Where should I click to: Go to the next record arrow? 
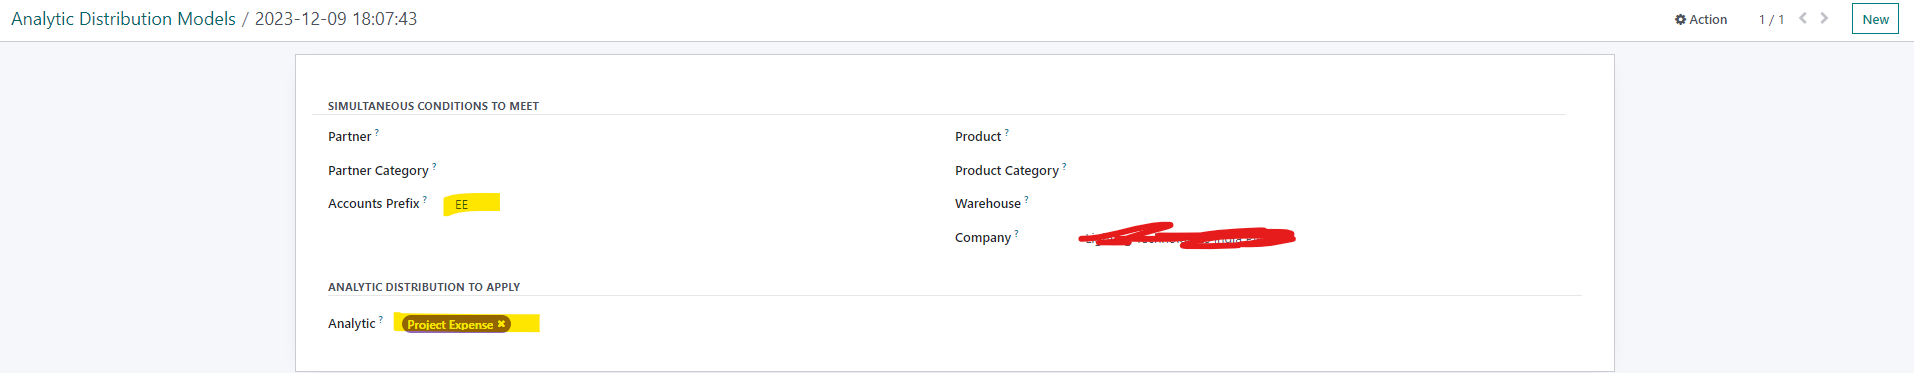(1824, 18)
